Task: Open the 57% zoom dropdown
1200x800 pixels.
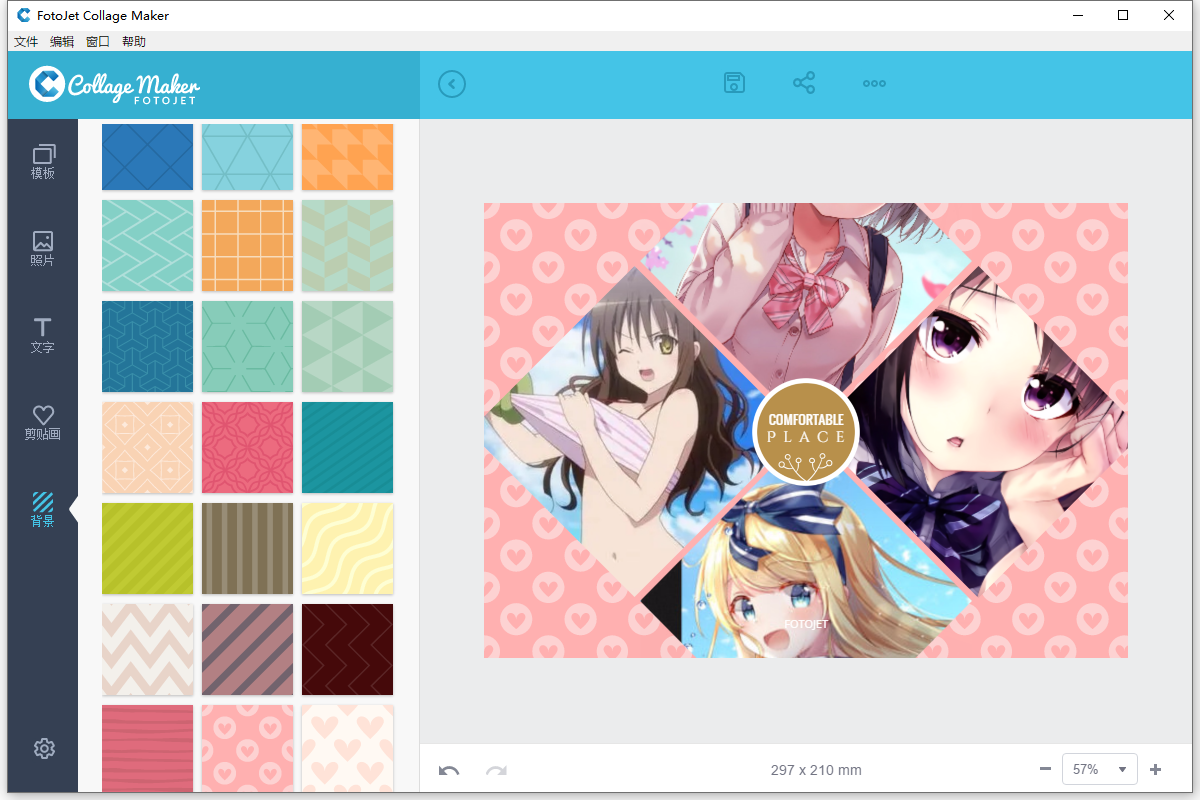Action: click(x=1100, y=769)
